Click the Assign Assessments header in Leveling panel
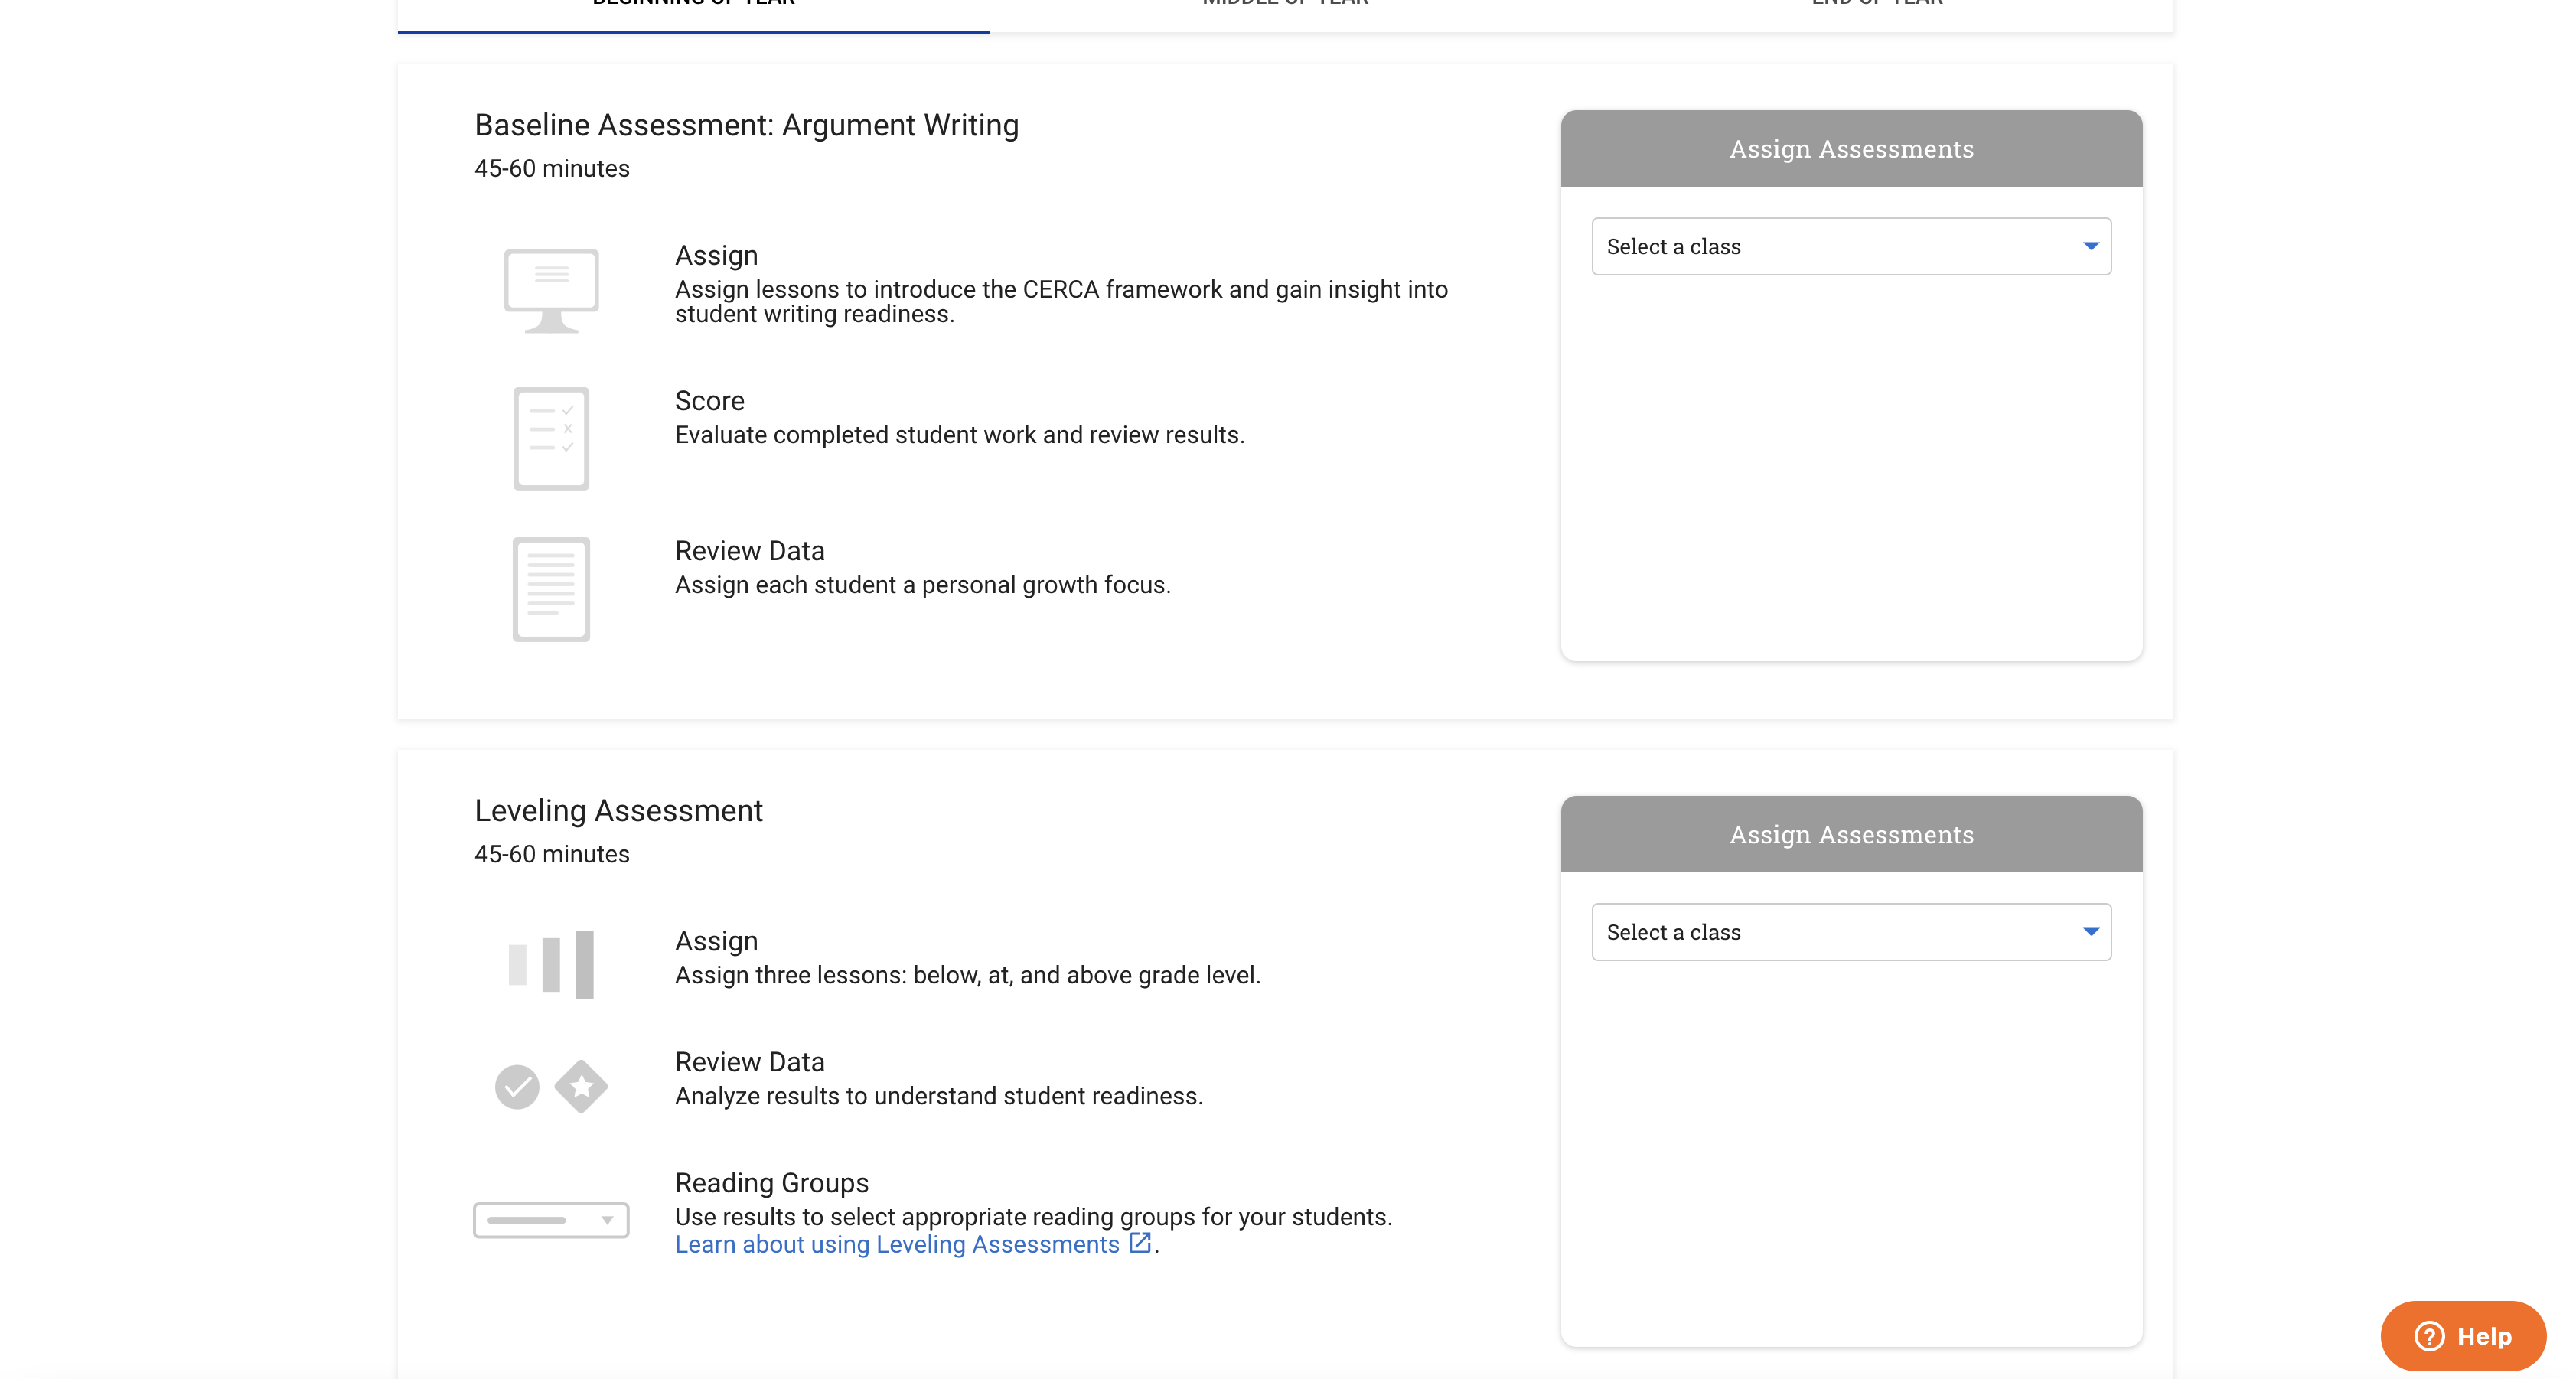 [x=1851, y=834]
